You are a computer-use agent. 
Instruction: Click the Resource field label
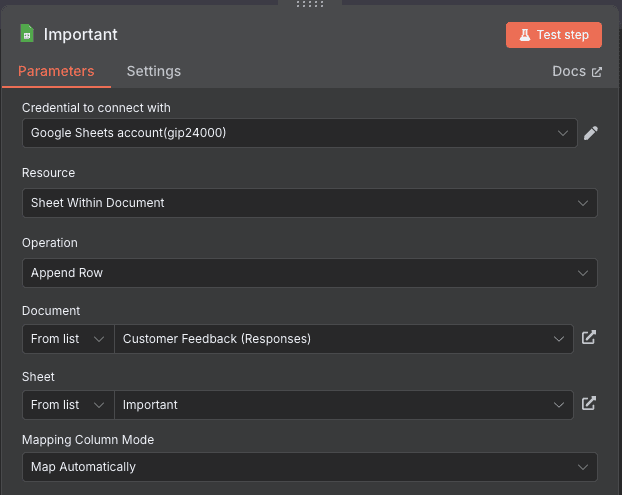pos(48,173)
